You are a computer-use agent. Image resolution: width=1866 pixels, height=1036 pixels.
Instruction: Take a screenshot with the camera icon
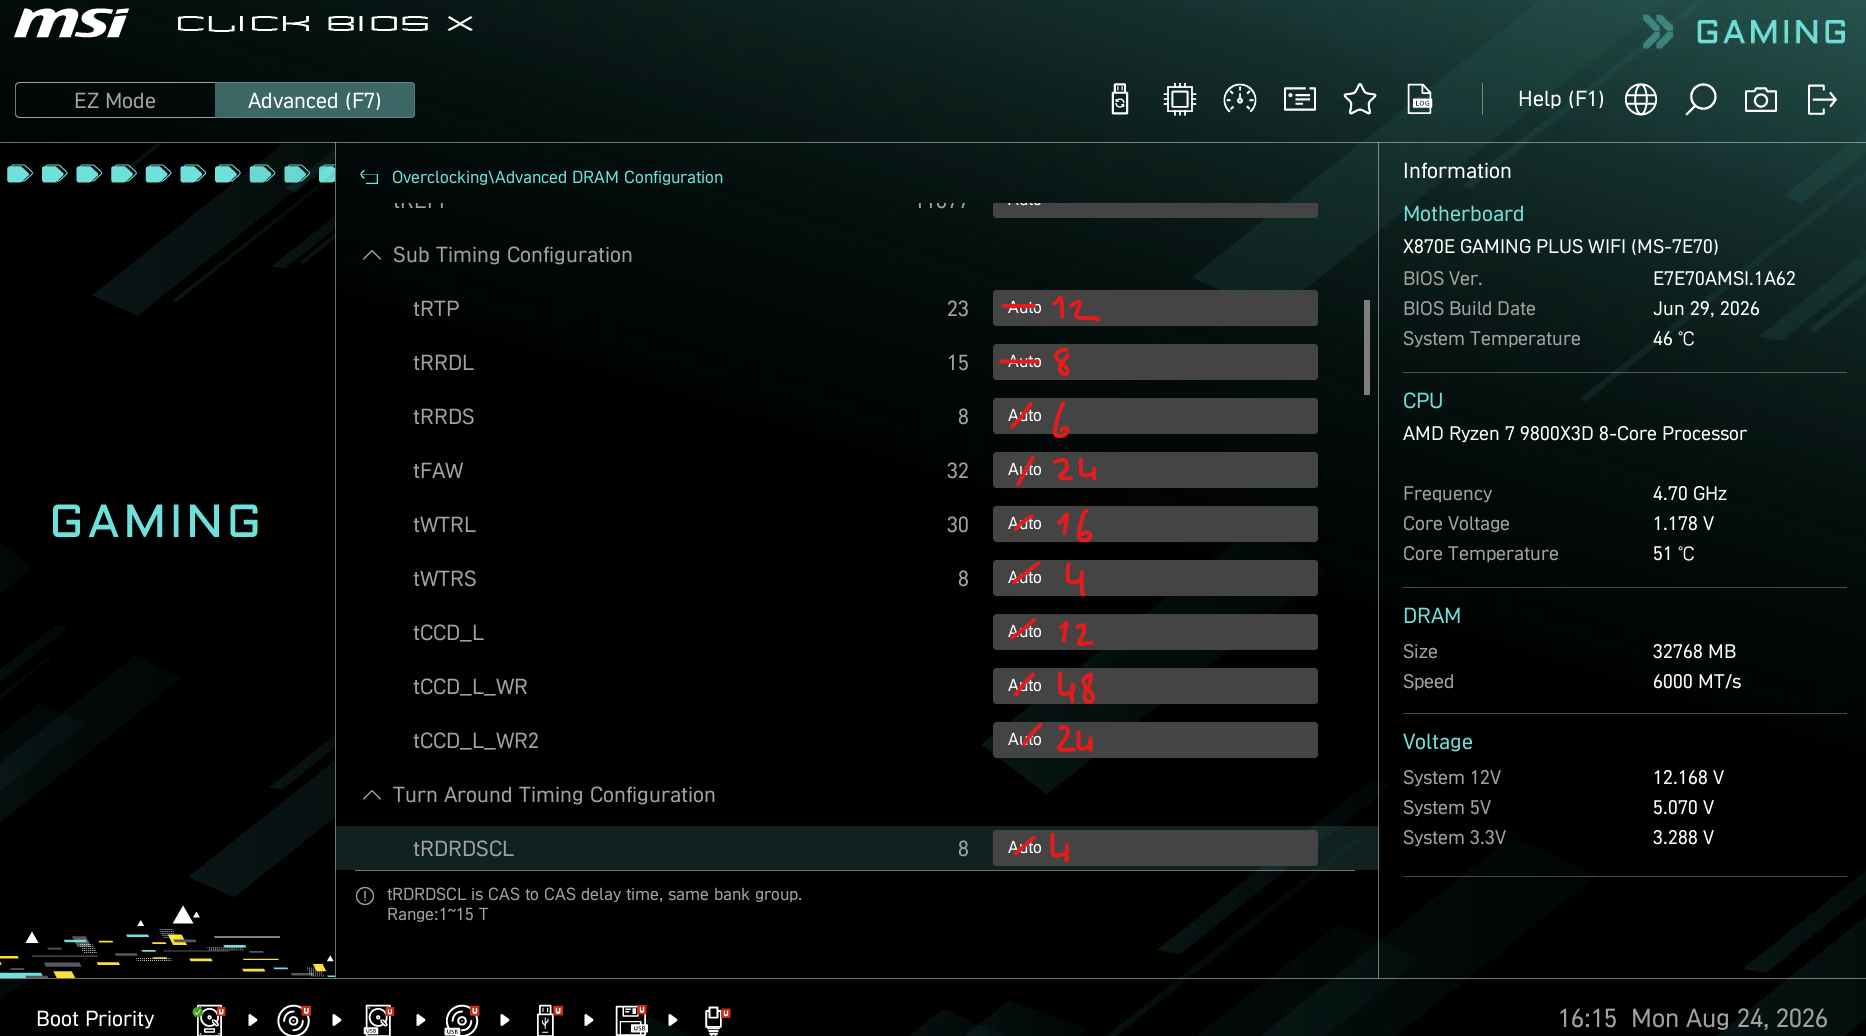pyautogui.click(x=1761, y=100)
